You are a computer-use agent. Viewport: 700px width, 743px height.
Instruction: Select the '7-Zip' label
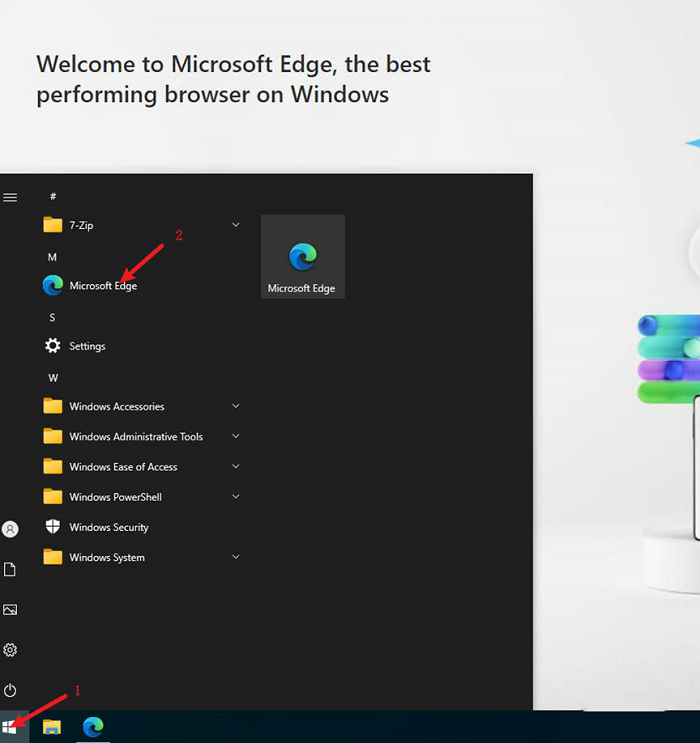(x=82, y=226)
